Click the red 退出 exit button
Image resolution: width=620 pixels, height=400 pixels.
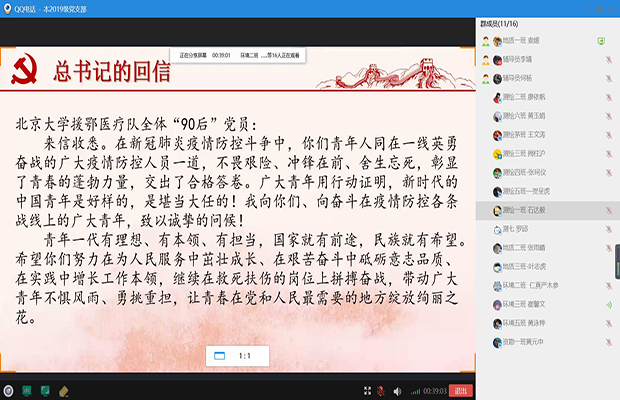click(x=460, y=390)
